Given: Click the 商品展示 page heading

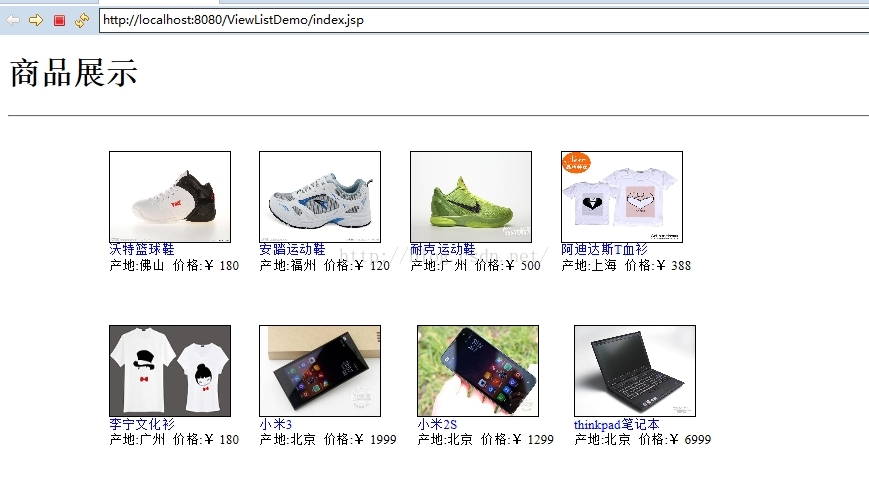Looking at the screenshot, I should (x=74, y=73).
